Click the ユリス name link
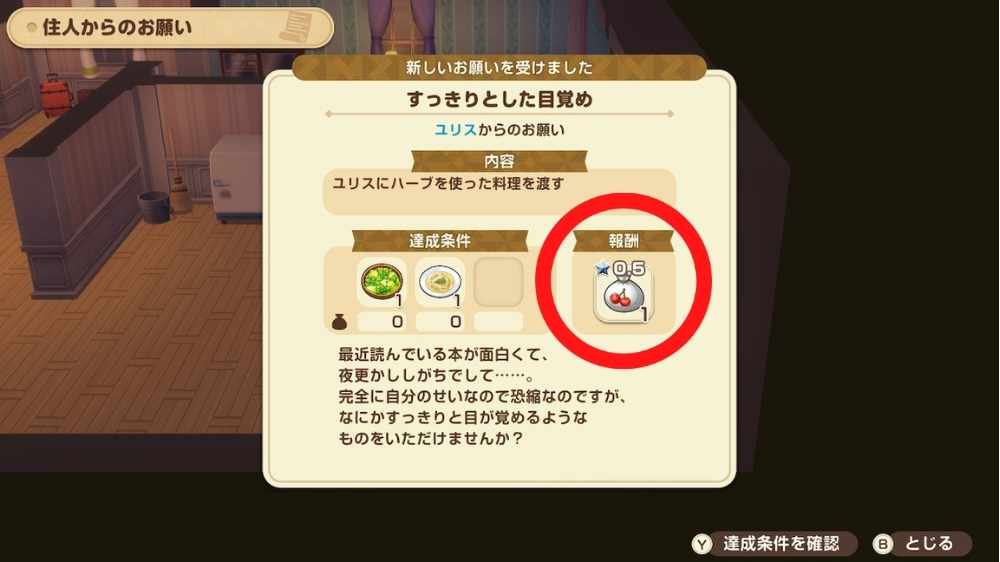This screenshot has height=562, width=1000. click(x=455, y=129)
